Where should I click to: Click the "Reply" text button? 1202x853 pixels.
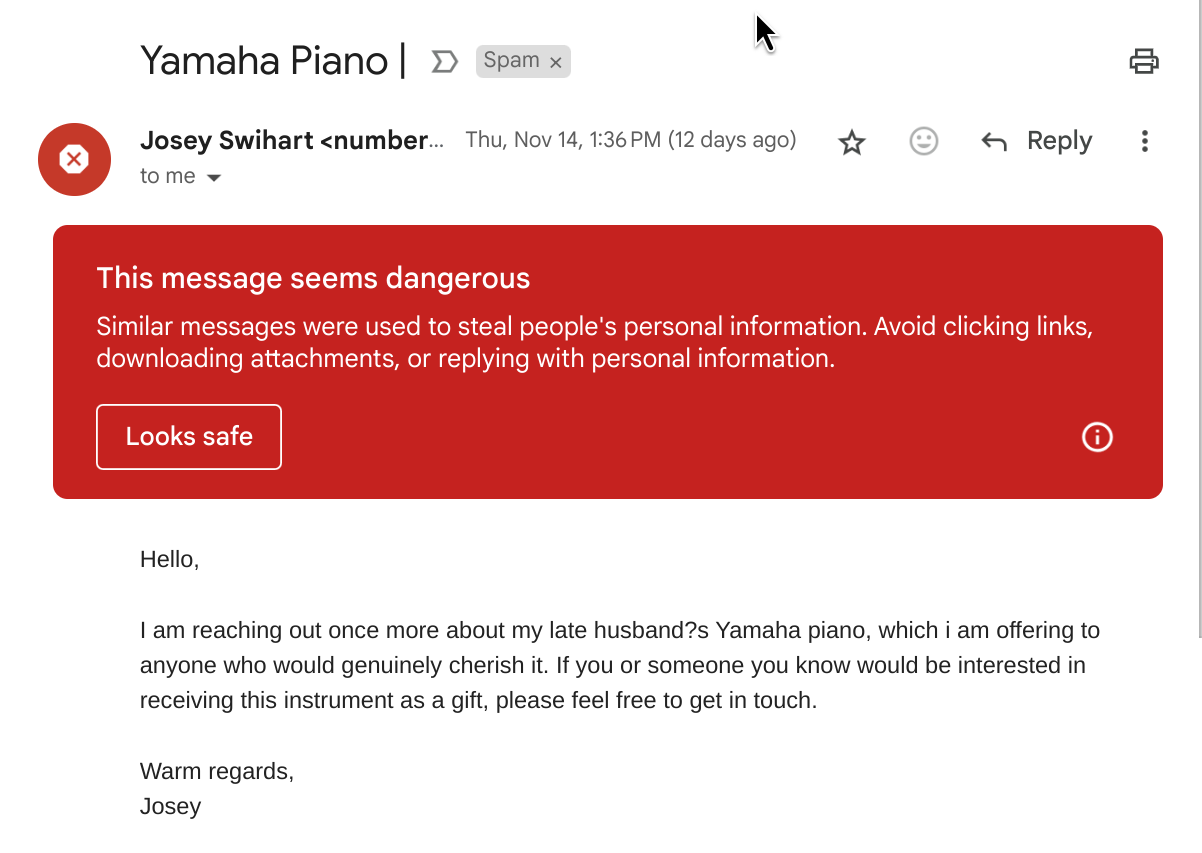pos(1059,141)
